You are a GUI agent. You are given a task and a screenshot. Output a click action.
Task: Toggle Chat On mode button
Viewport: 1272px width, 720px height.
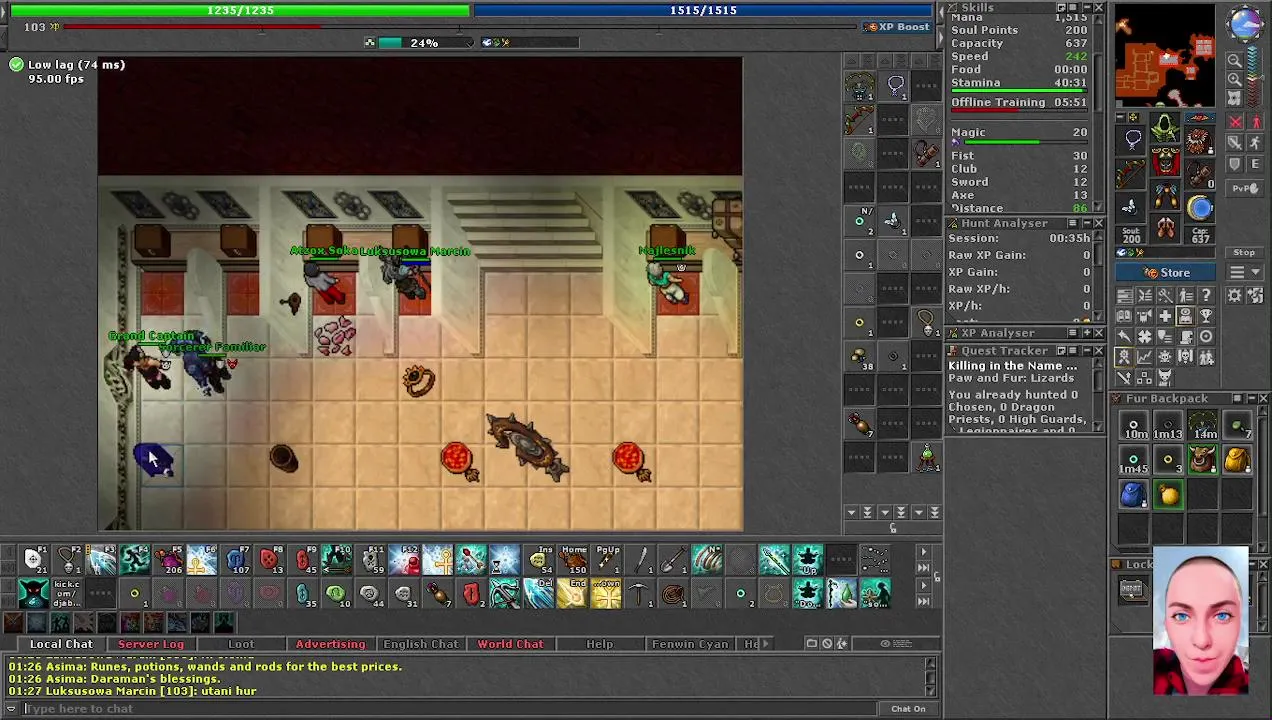coord(908,709)
